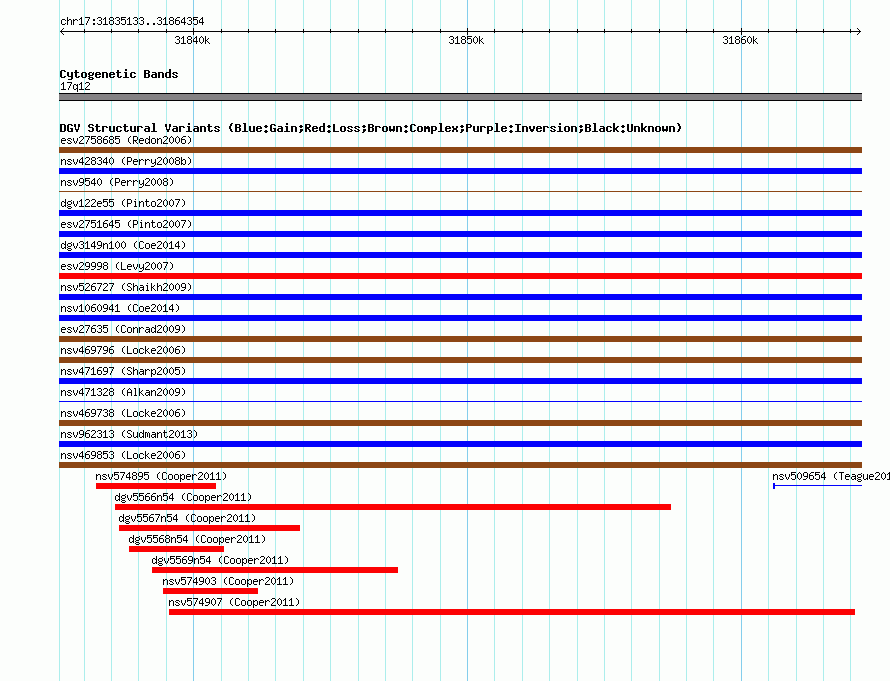Click dgv5568n54 (Cooper2011) label

pyautogui.click(x=197, y=539)
